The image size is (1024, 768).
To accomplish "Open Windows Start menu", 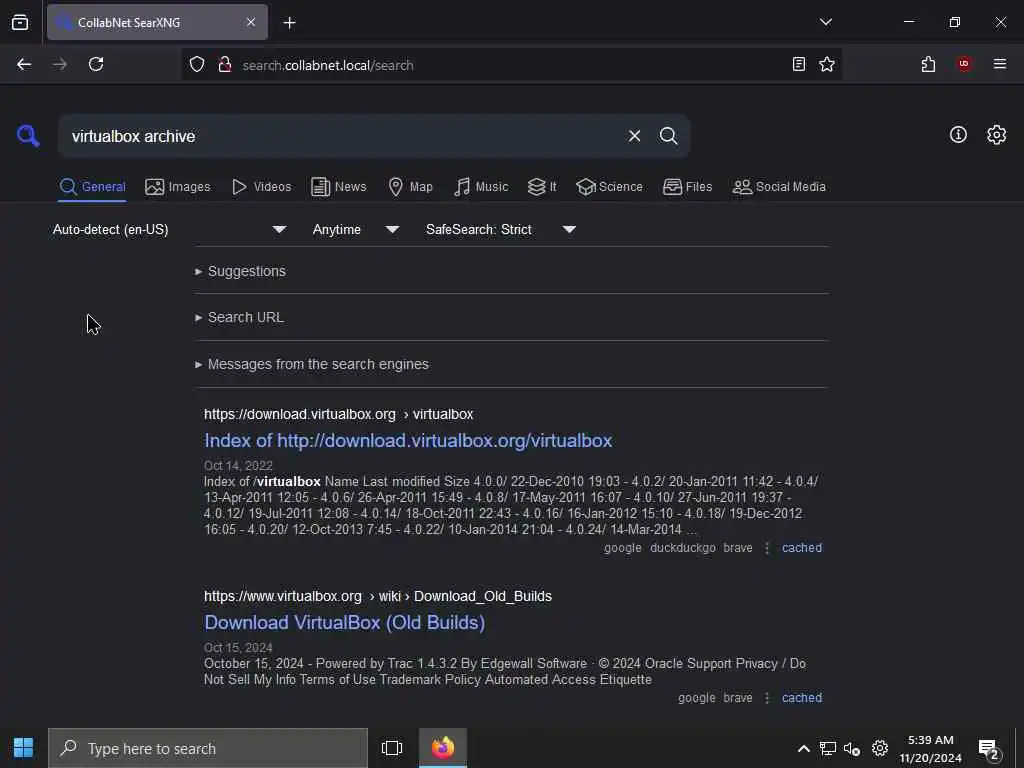I will (x=23, y=748).
